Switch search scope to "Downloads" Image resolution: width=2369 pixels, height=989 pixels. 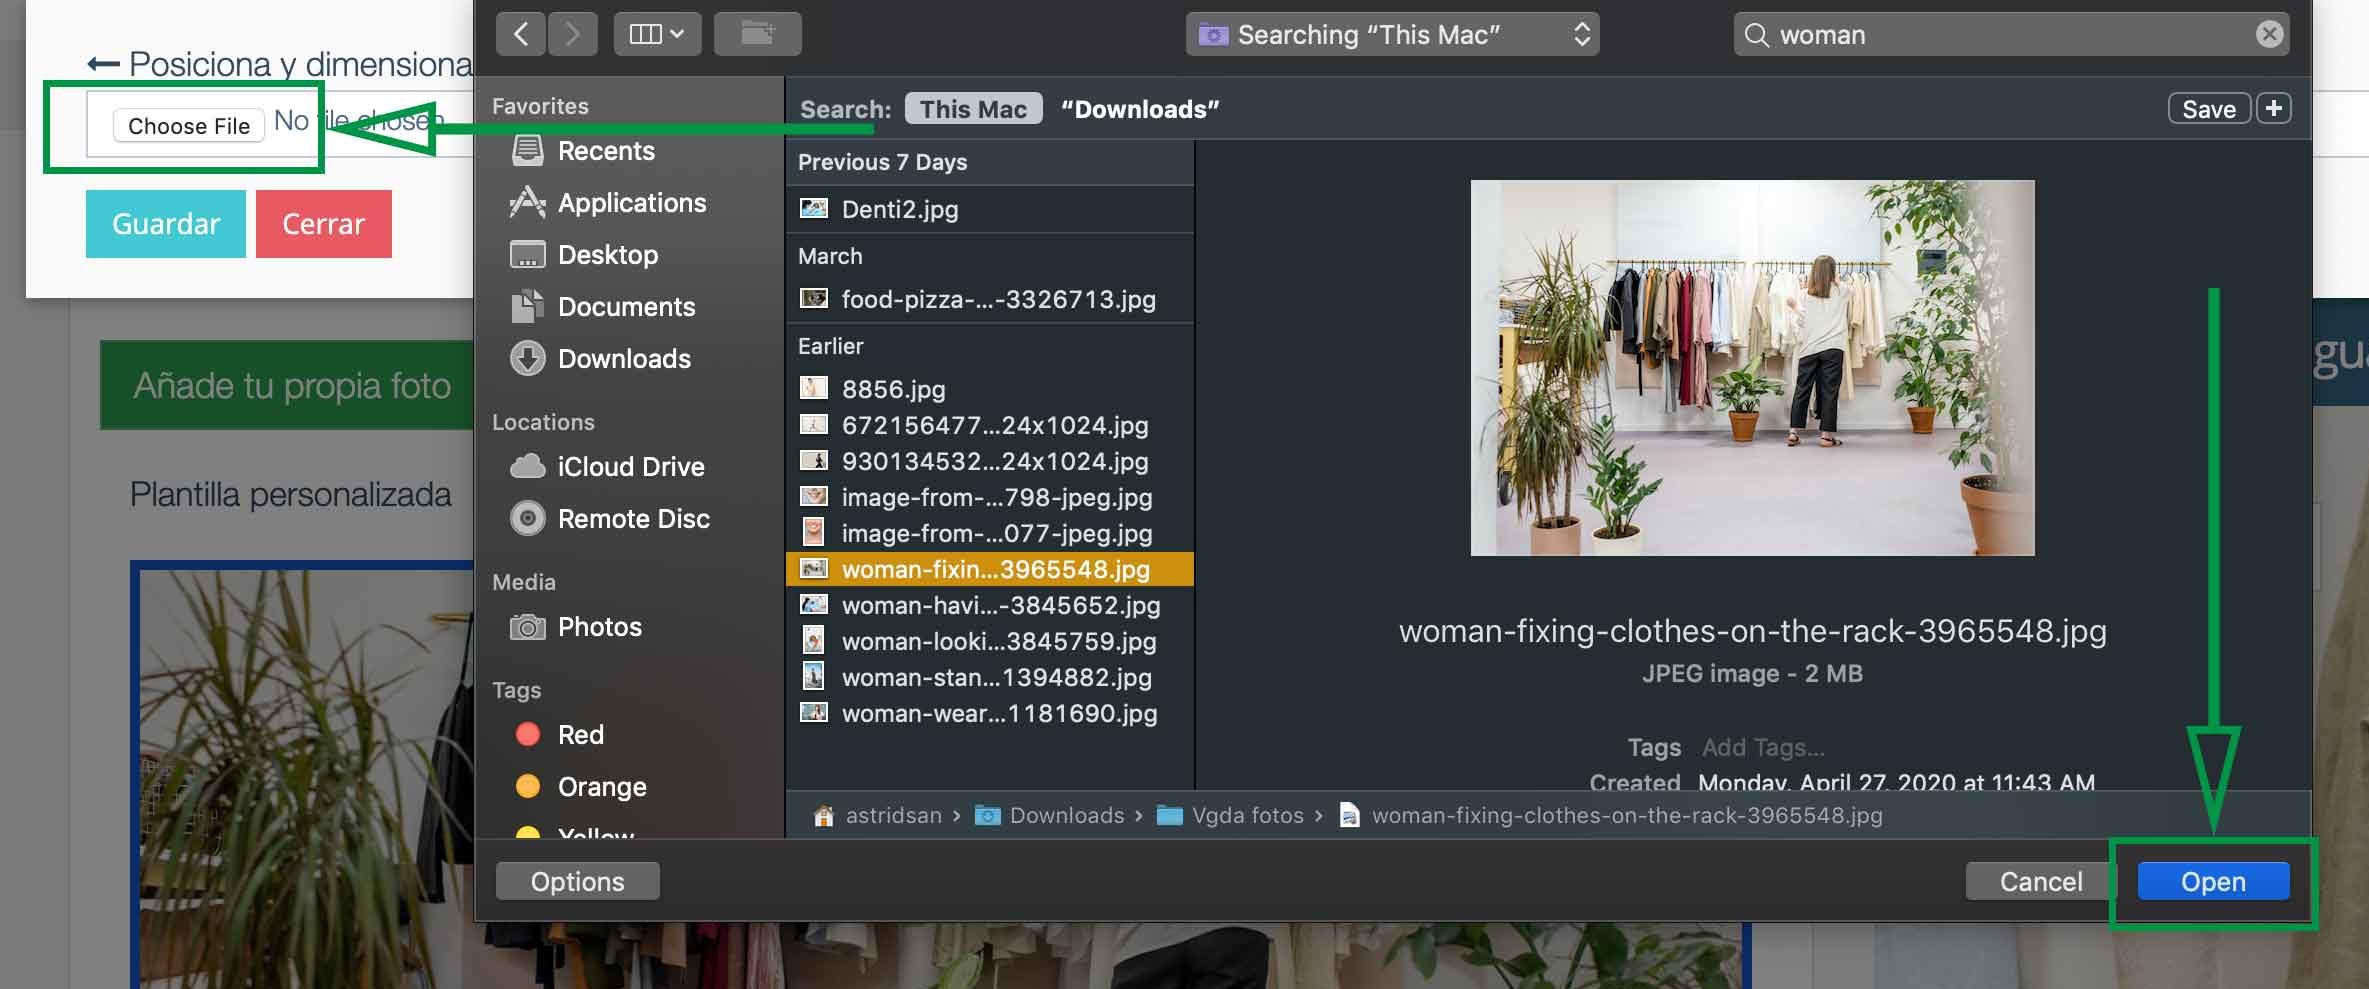pos(1140,109)
